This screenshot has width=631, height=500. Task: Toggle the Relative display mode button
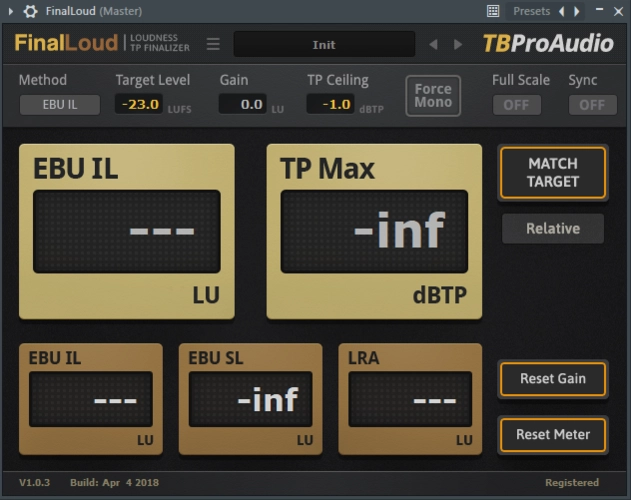553,229
